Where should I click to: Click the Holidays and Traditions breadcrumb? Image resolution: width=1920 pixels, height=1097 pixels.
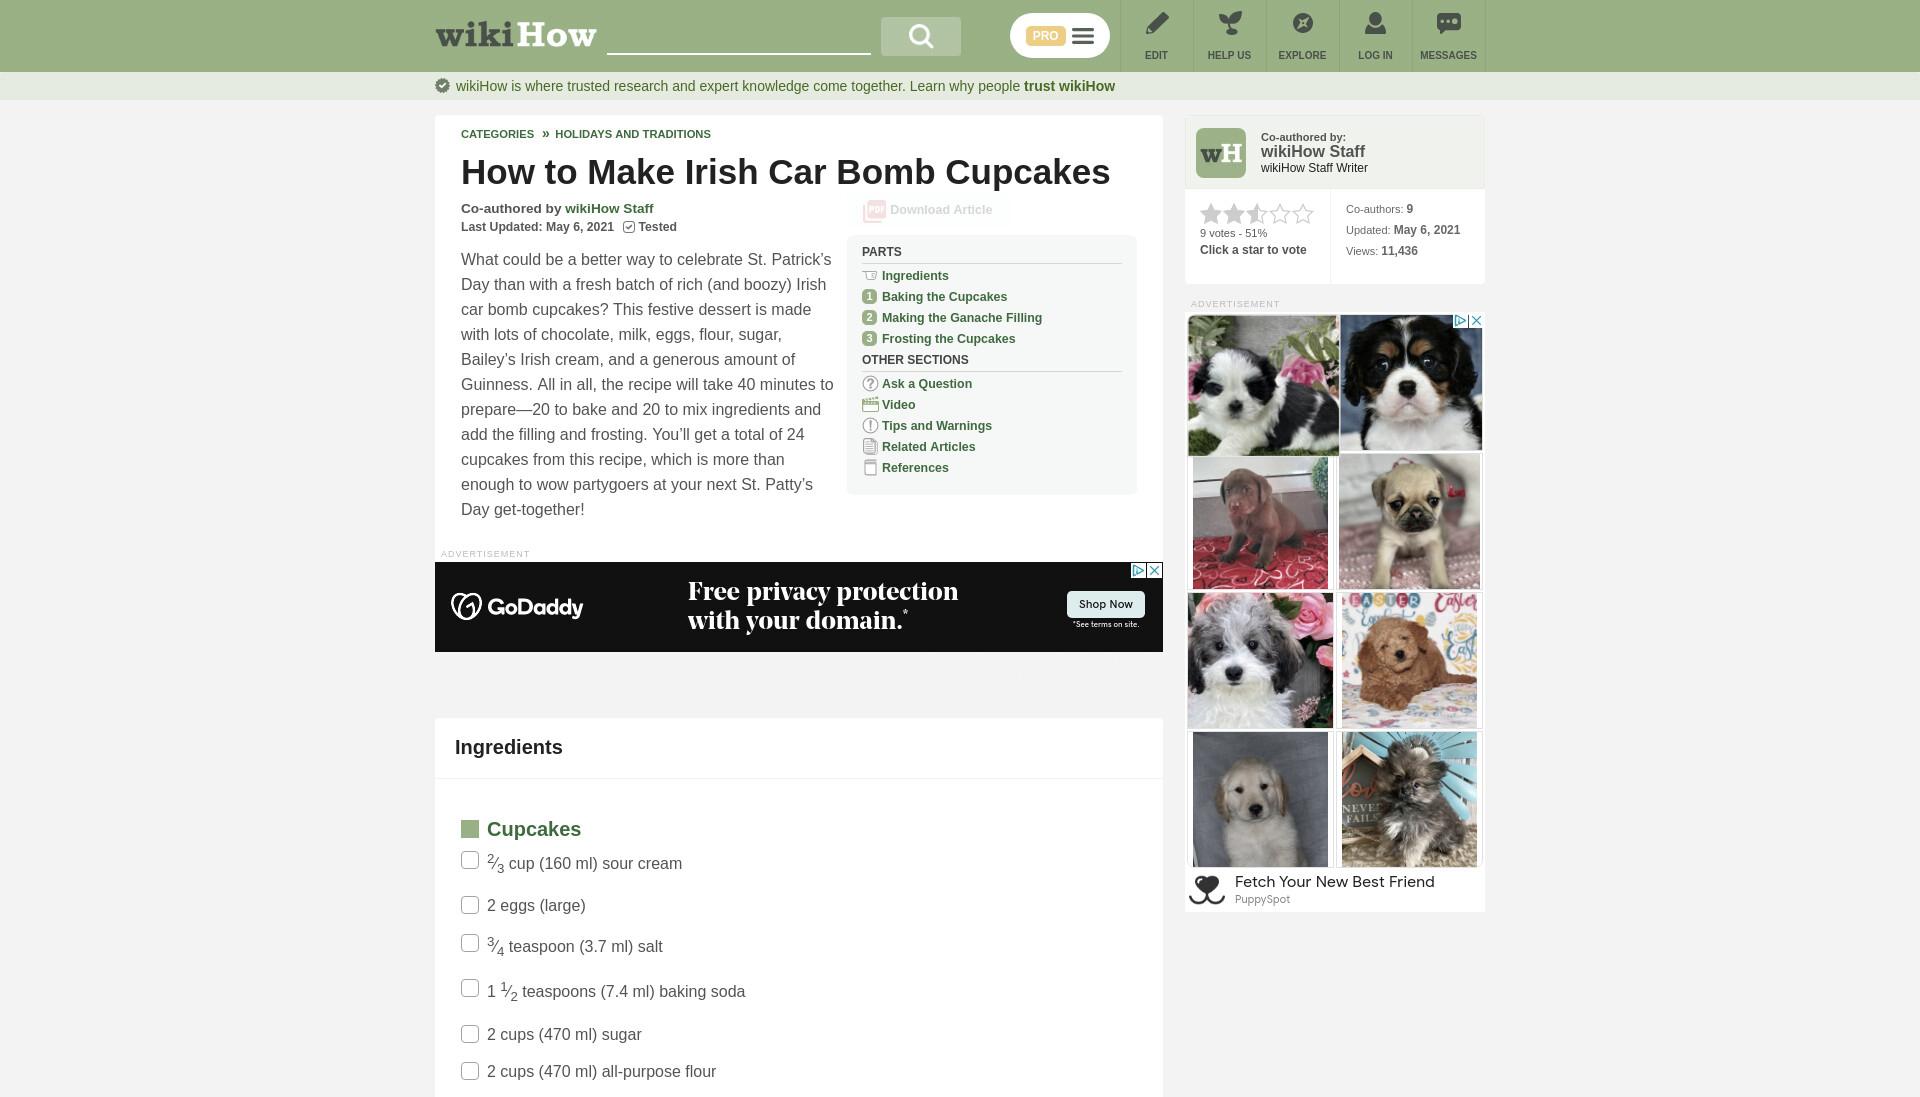[x=633, y=134]
